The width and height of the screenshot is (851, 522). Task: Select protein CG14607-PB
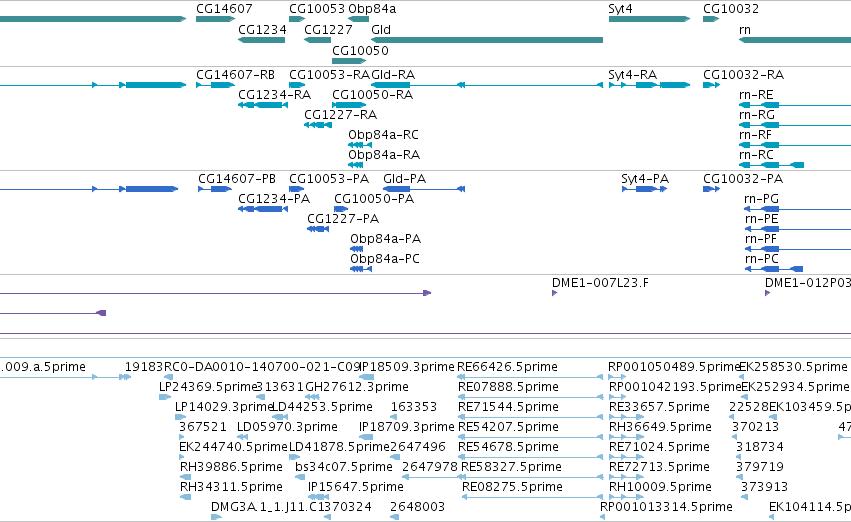[x=237, y=179]
